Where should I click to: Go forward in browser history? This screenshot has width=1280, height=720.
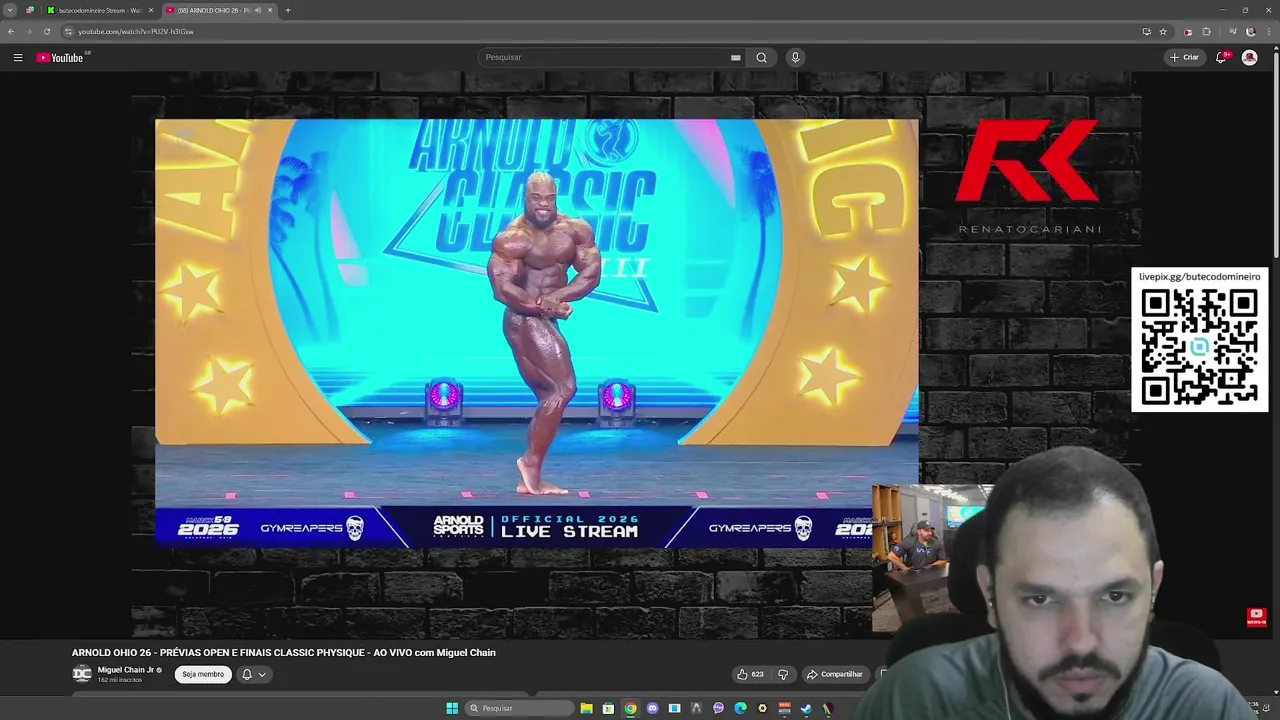tap(29, 31)
